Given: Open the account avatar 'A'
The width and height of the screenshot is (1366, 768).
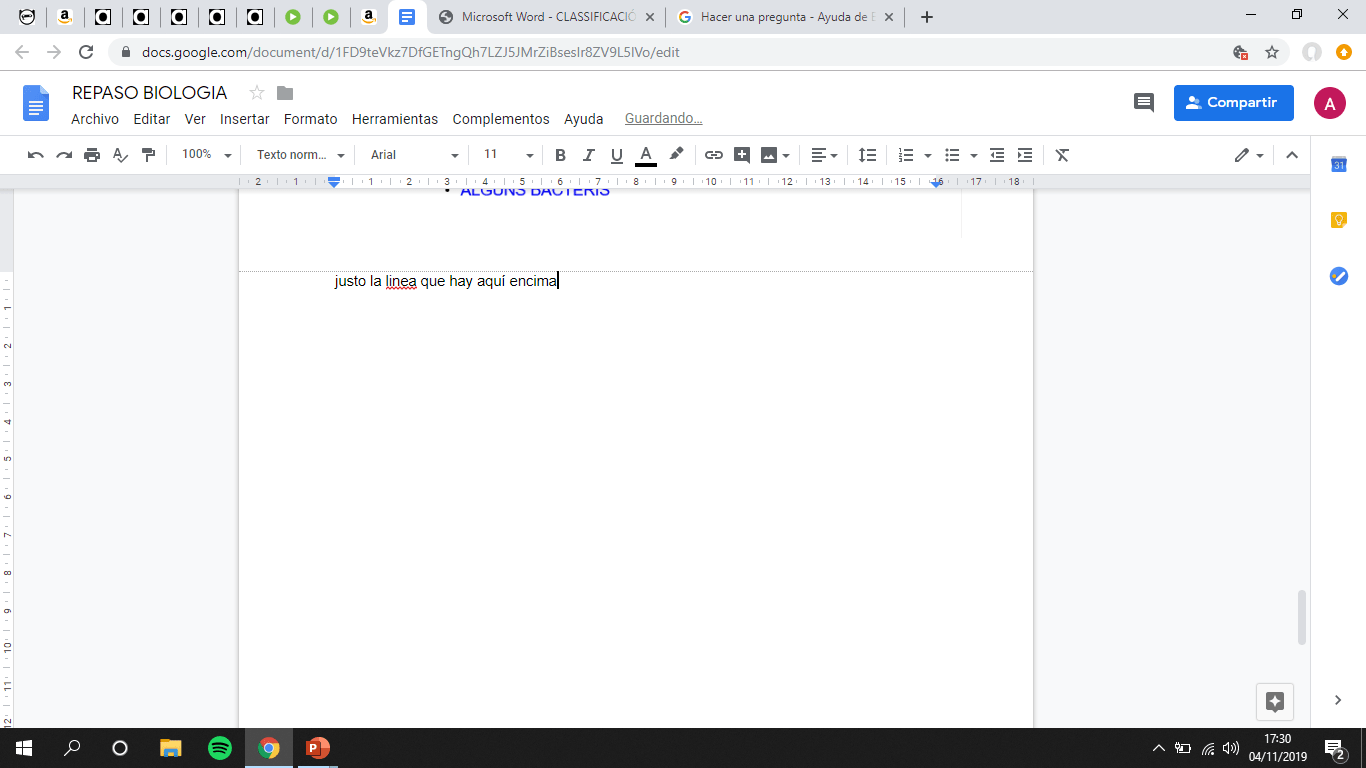Looking at the screenshot, I should (1330, 103).
